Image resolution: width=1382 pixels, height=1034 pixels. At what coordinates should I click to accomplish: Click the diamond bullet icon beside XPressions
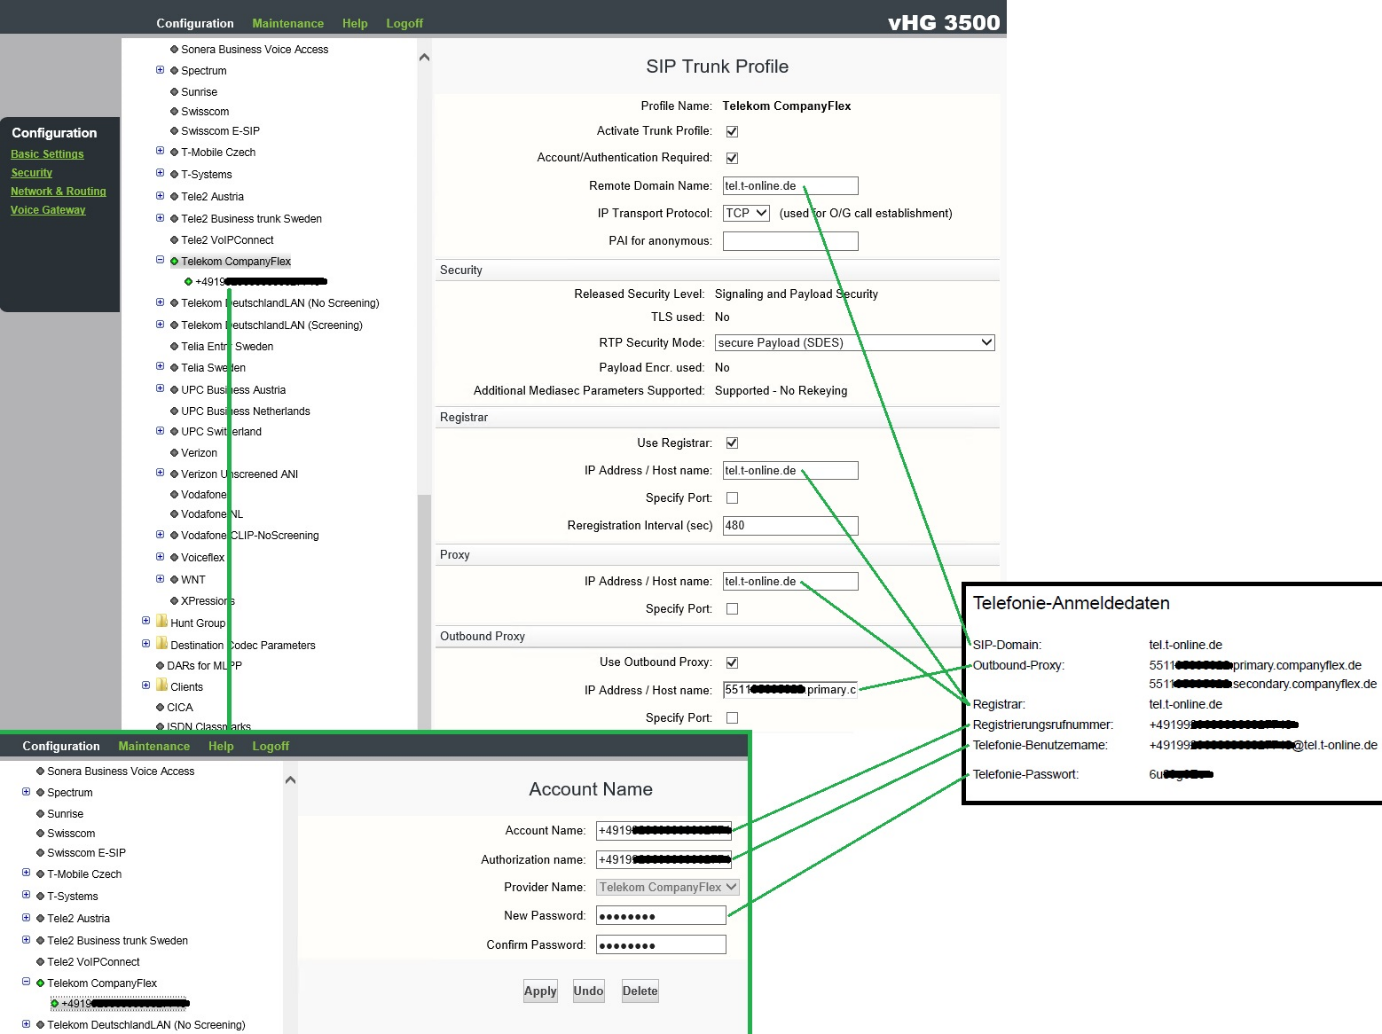174,601
